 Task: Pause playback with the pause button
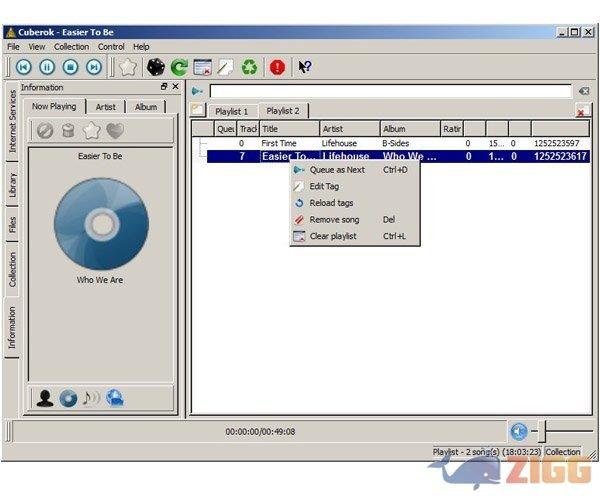tap(46, 67)
